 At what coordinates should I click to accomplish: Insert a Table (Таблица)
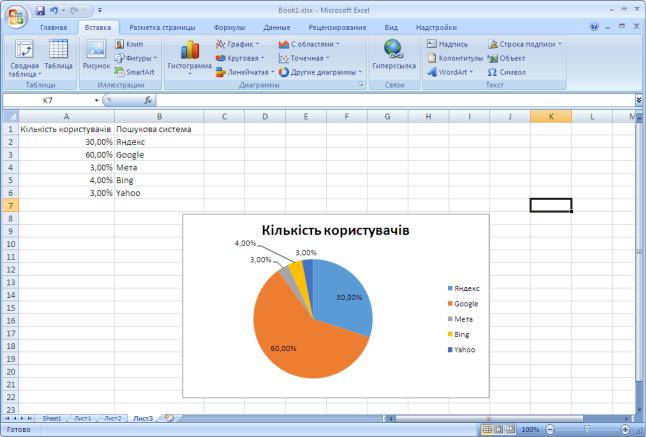coord(59,55)
